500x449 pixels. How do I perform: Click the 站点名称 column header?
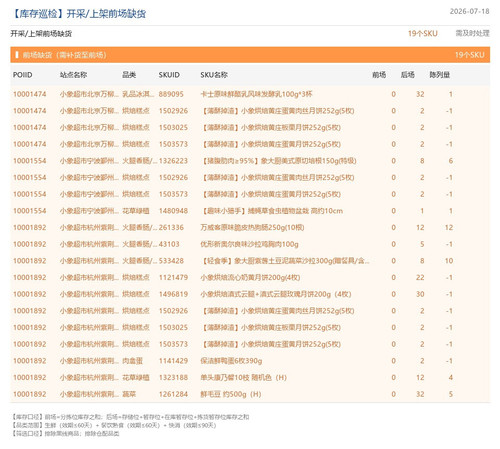pyautogui.click(x=73, y=75)
